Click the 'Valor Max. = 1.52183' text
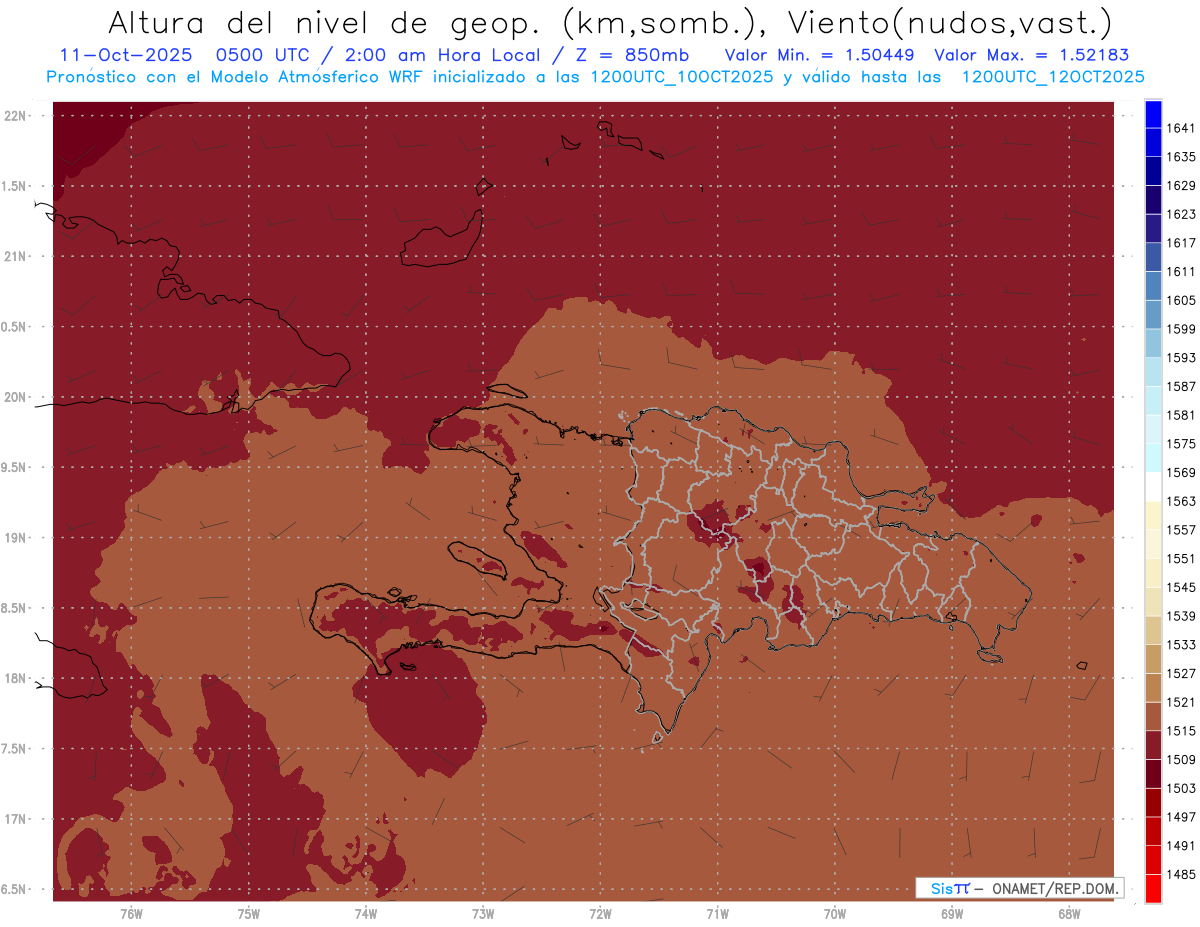Screen dimensions: 1200x927 click(x=1034, y=55)
